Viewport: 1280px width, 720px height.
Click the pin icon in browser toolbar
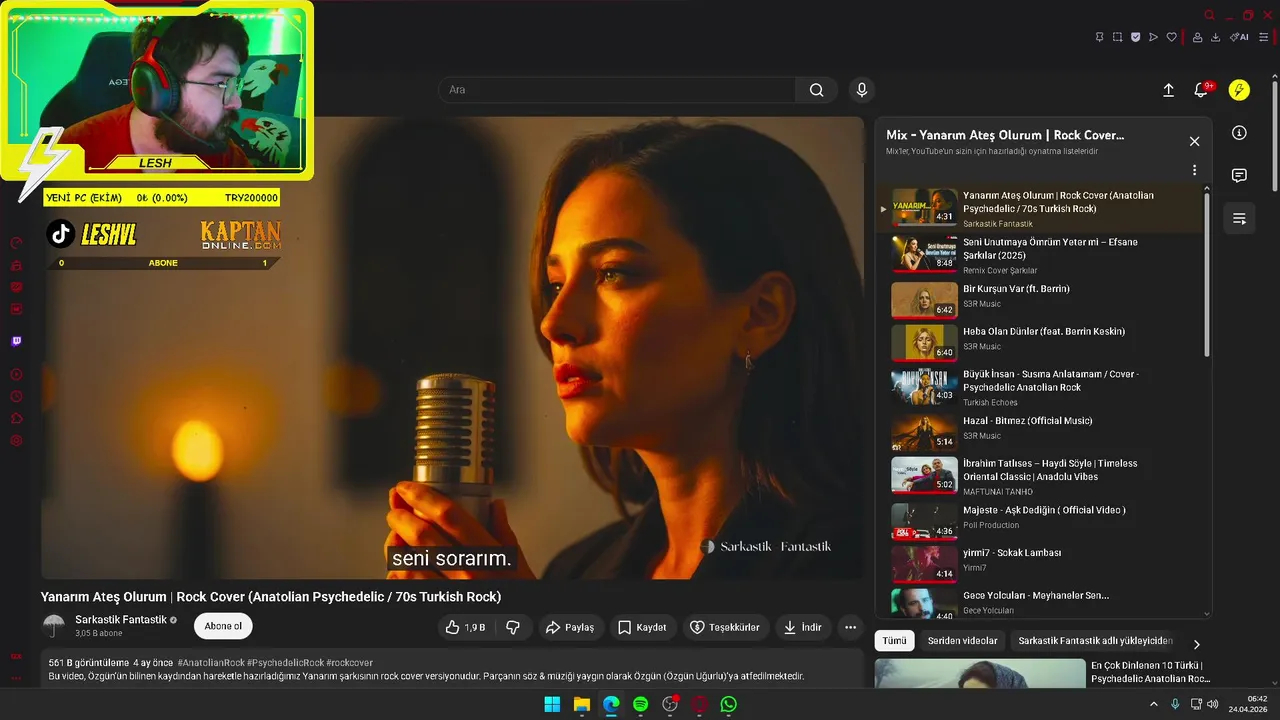coord(1099,37)
